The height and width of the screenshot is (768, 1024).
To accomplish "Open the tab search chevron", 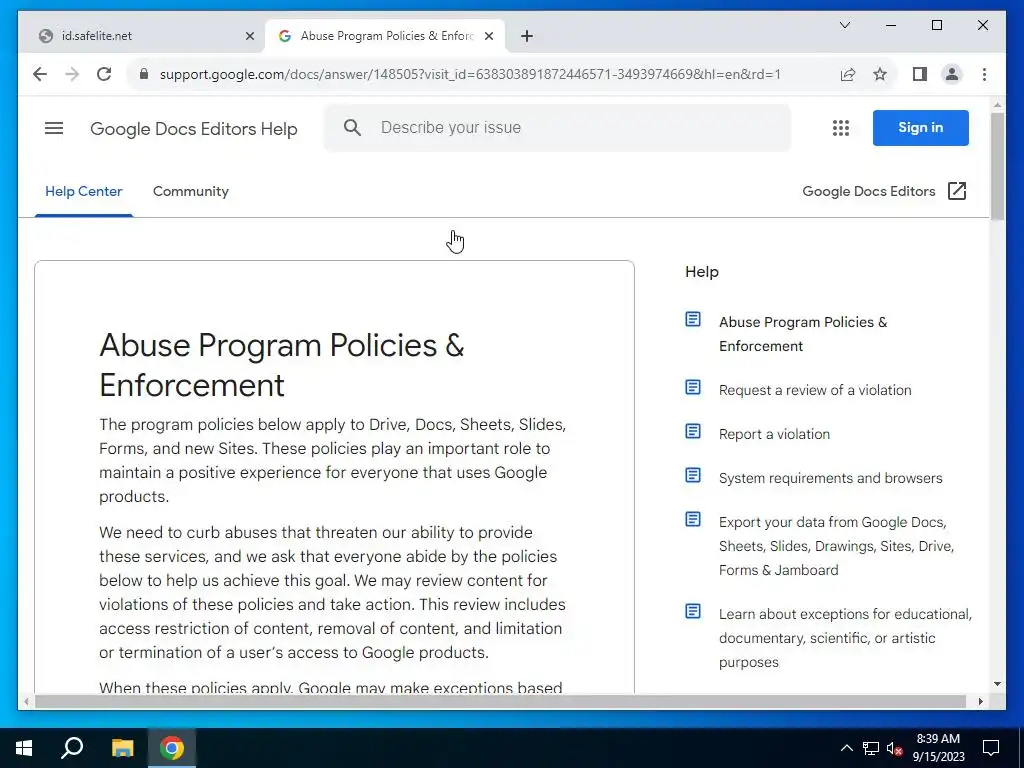I will click(844, 25).
